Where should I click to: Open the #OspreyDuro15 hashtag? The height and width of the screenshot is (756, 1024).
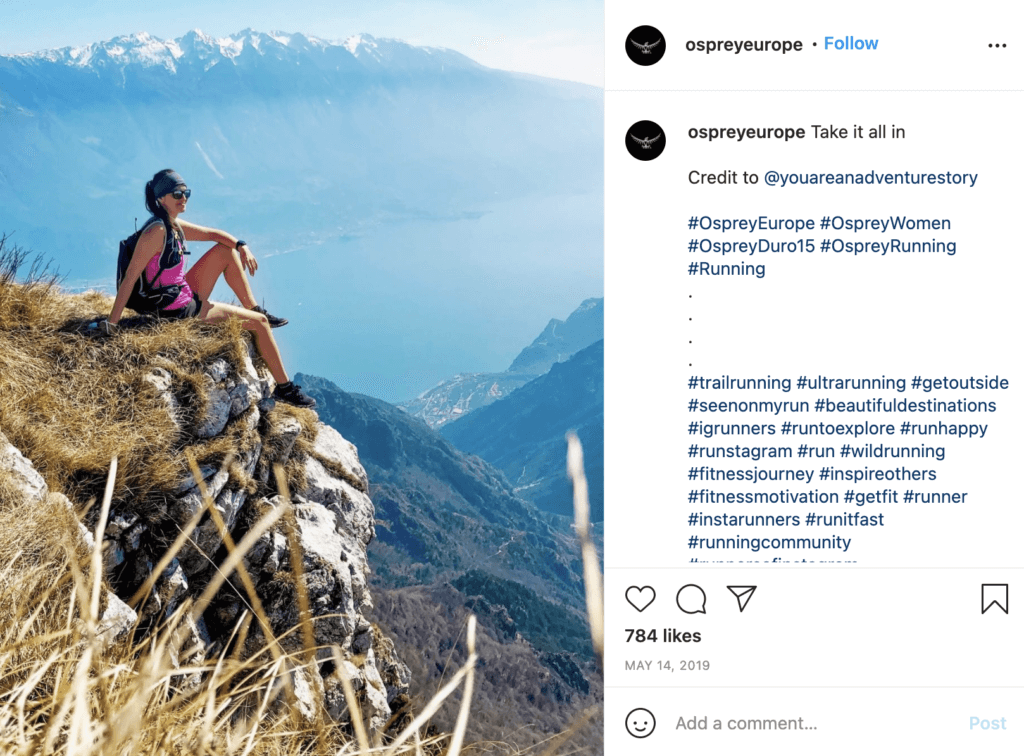751,246
